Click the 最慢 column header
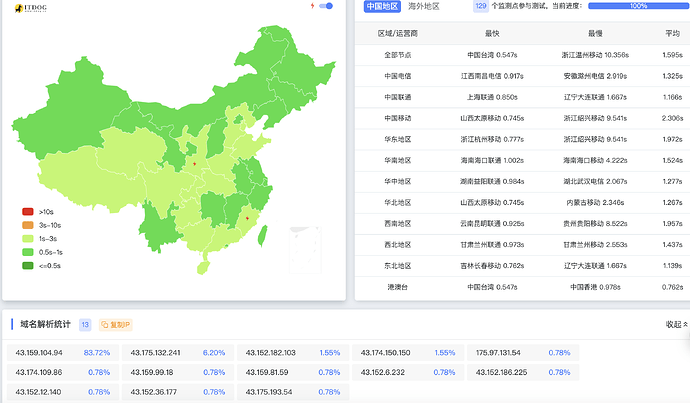 pos(595,33)
